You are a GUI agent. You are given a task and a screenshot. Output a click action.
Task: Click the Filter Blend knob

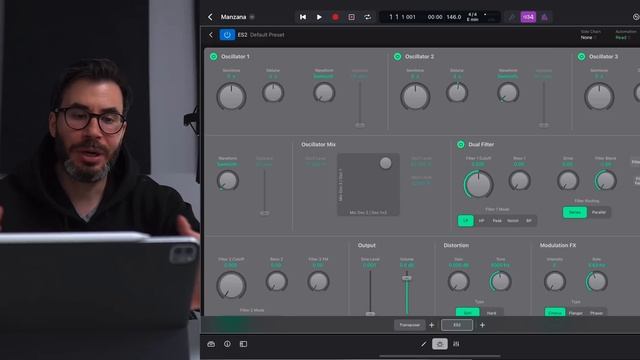[x=605, y=180]
